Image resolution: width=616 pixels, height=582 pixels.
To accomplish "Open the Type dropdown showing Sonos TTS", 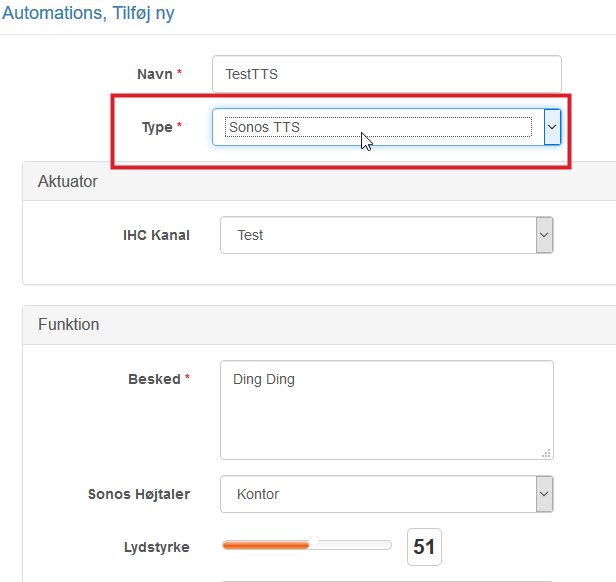I will (379, 127).
